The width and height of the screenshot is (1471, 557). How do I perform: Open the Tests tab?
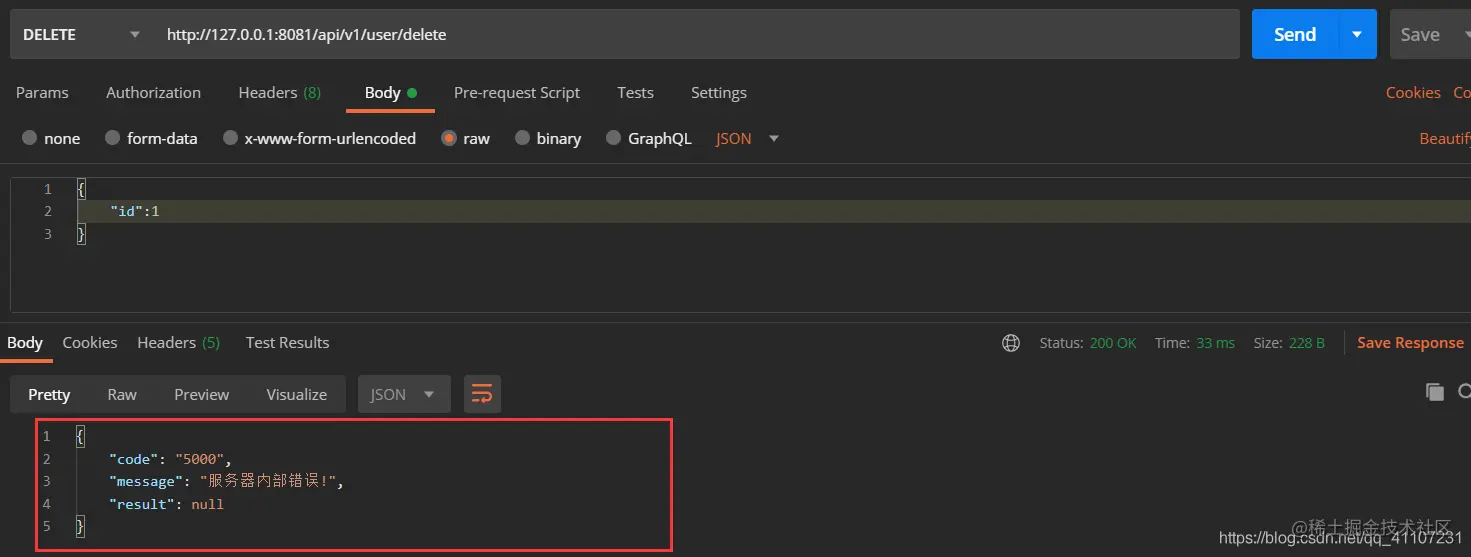[635, 92]
